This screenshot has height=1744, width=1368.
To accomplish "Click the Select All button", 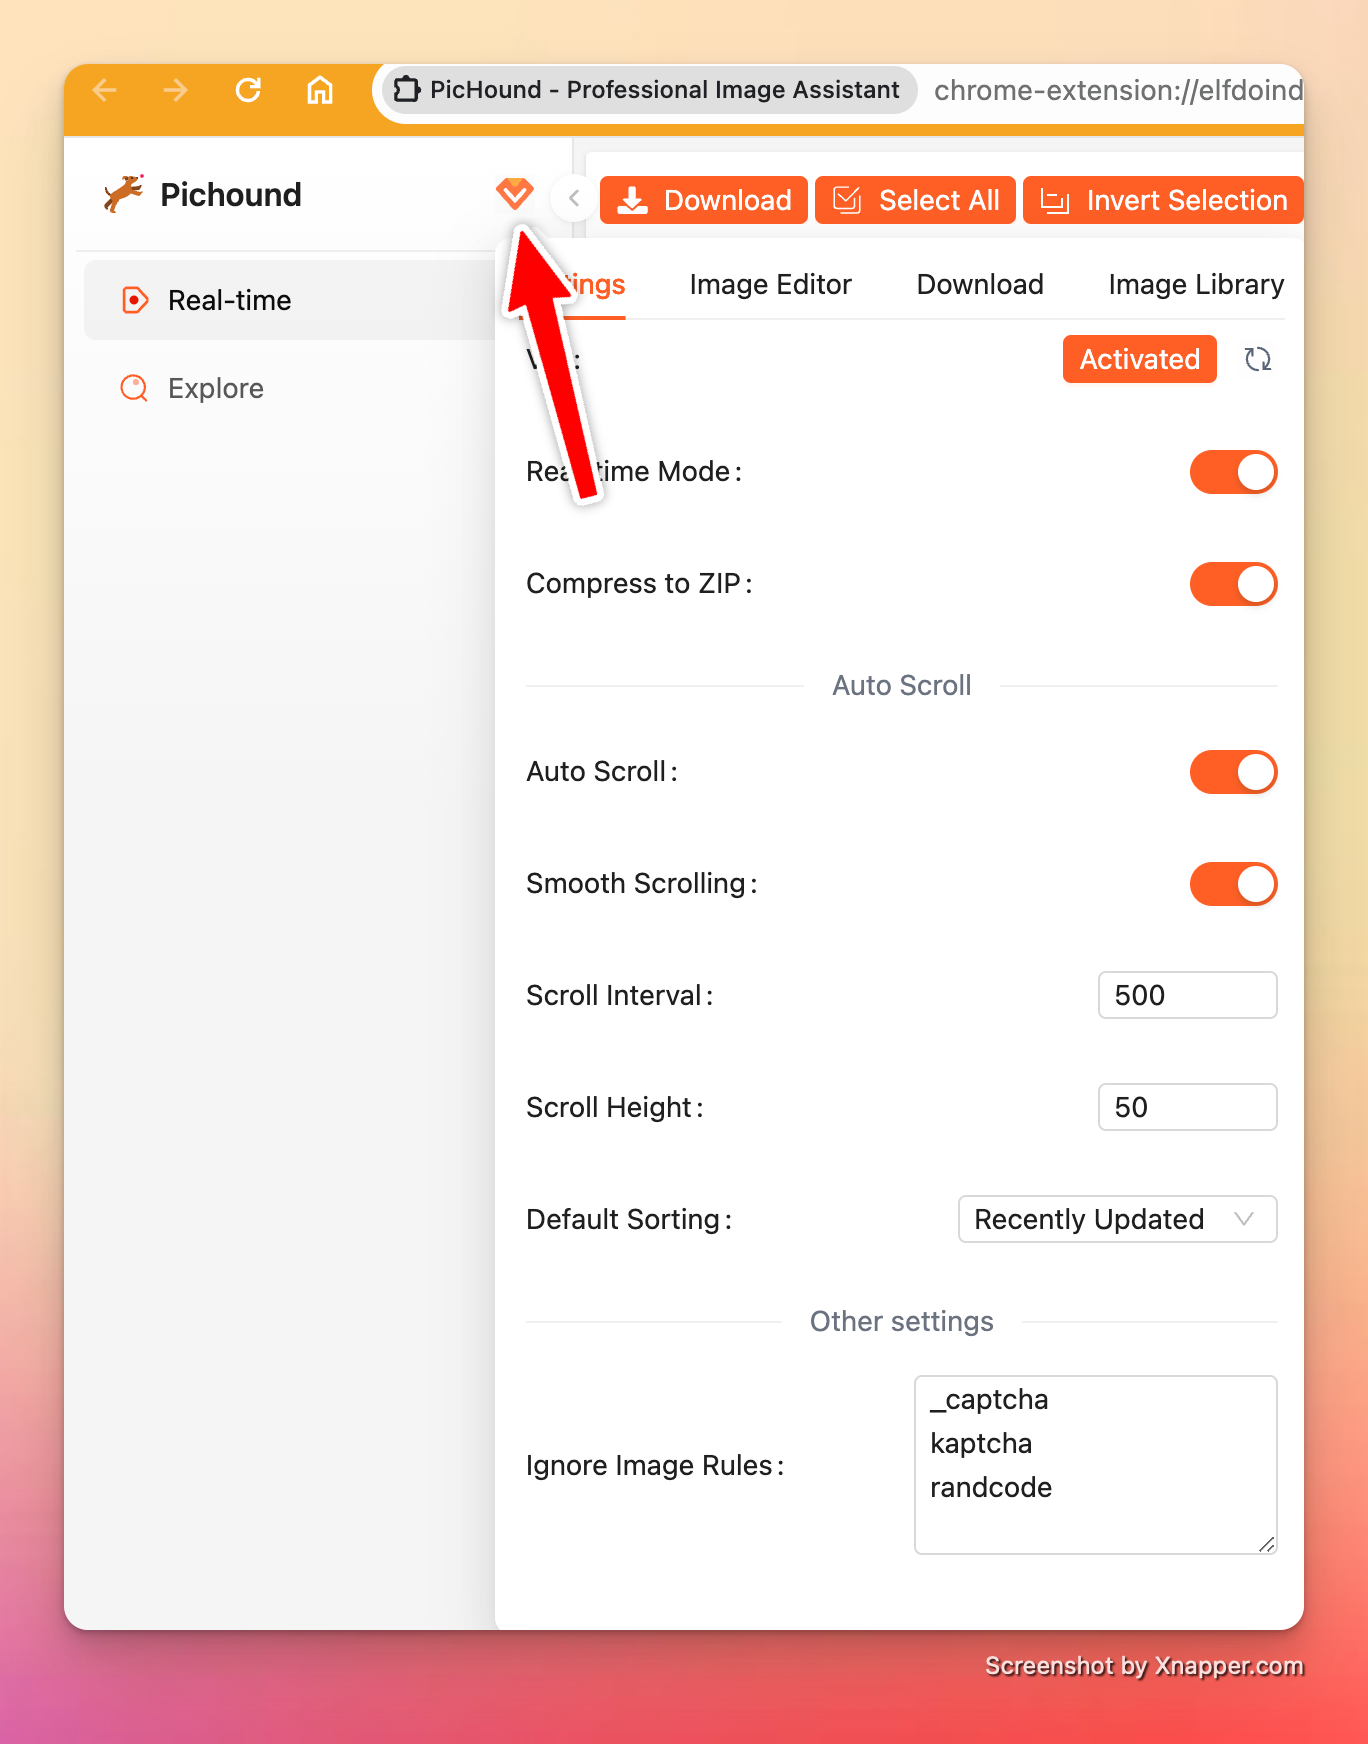I will coord(915,200).
